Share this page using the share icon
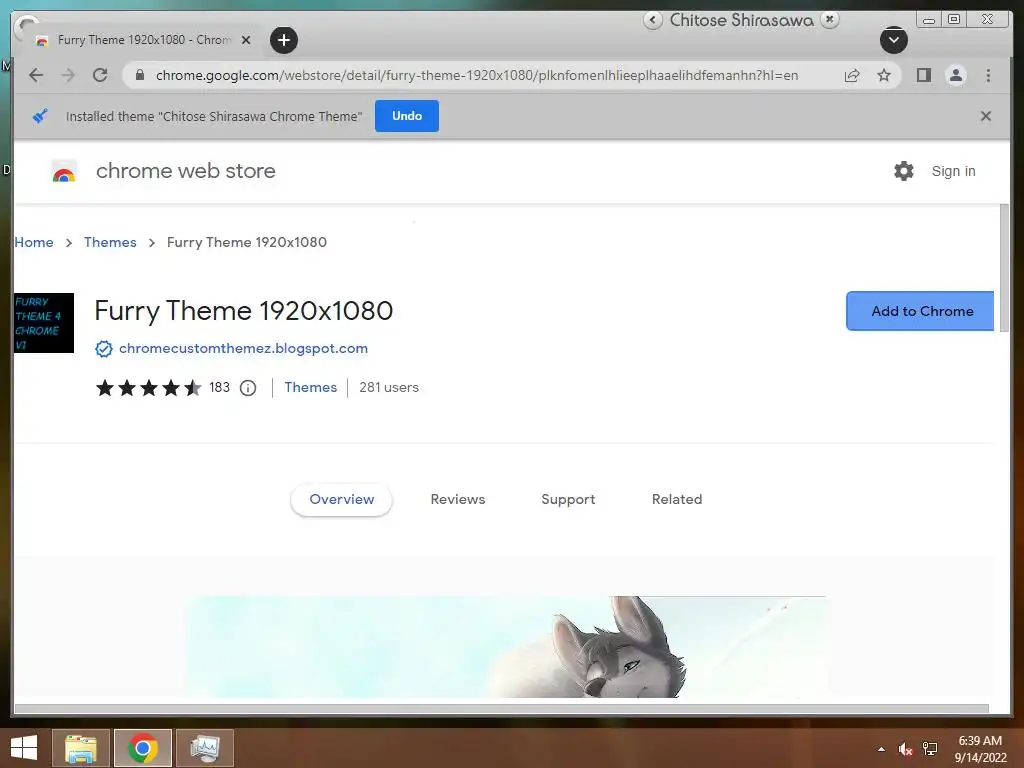This screenshot has height=768, width=1024. [x=852, y=75]
